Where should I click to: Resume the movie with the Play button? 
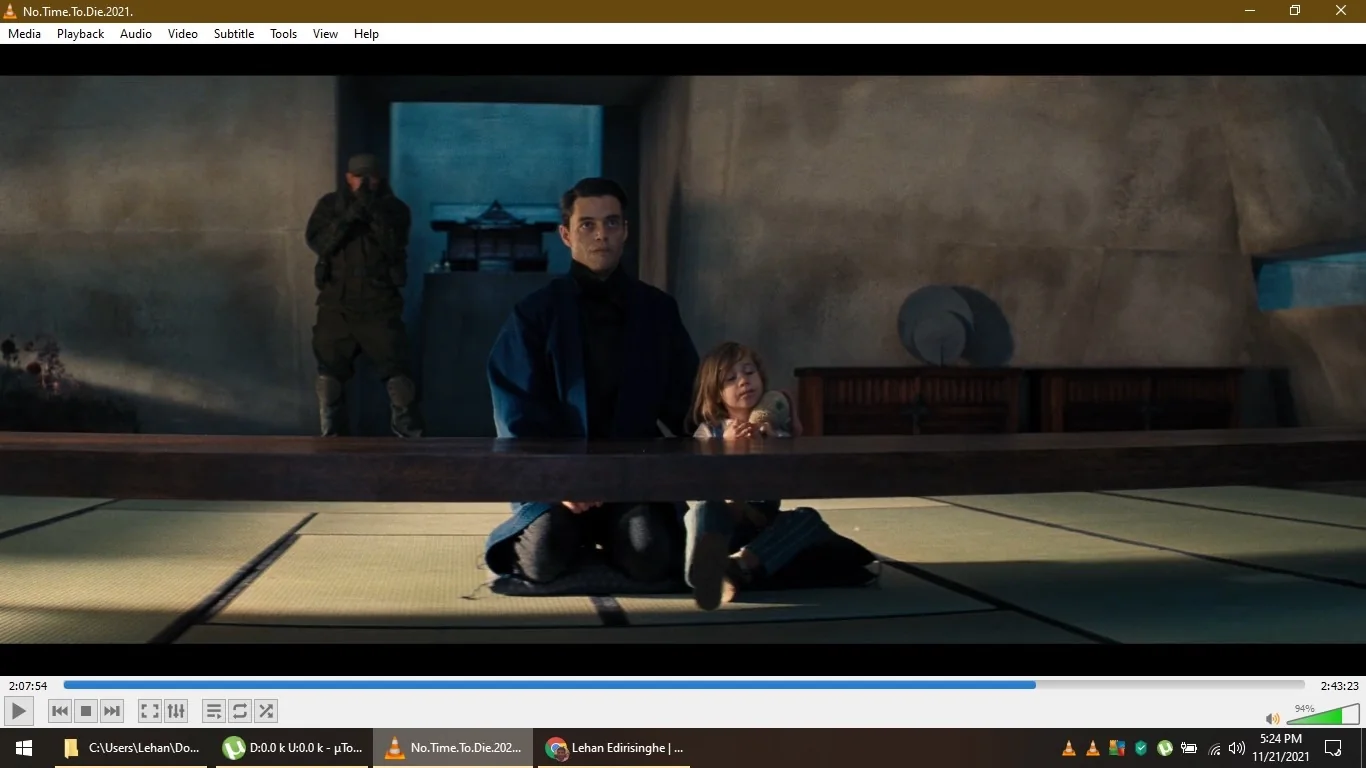pyautogui.click(x=19, y=711)
